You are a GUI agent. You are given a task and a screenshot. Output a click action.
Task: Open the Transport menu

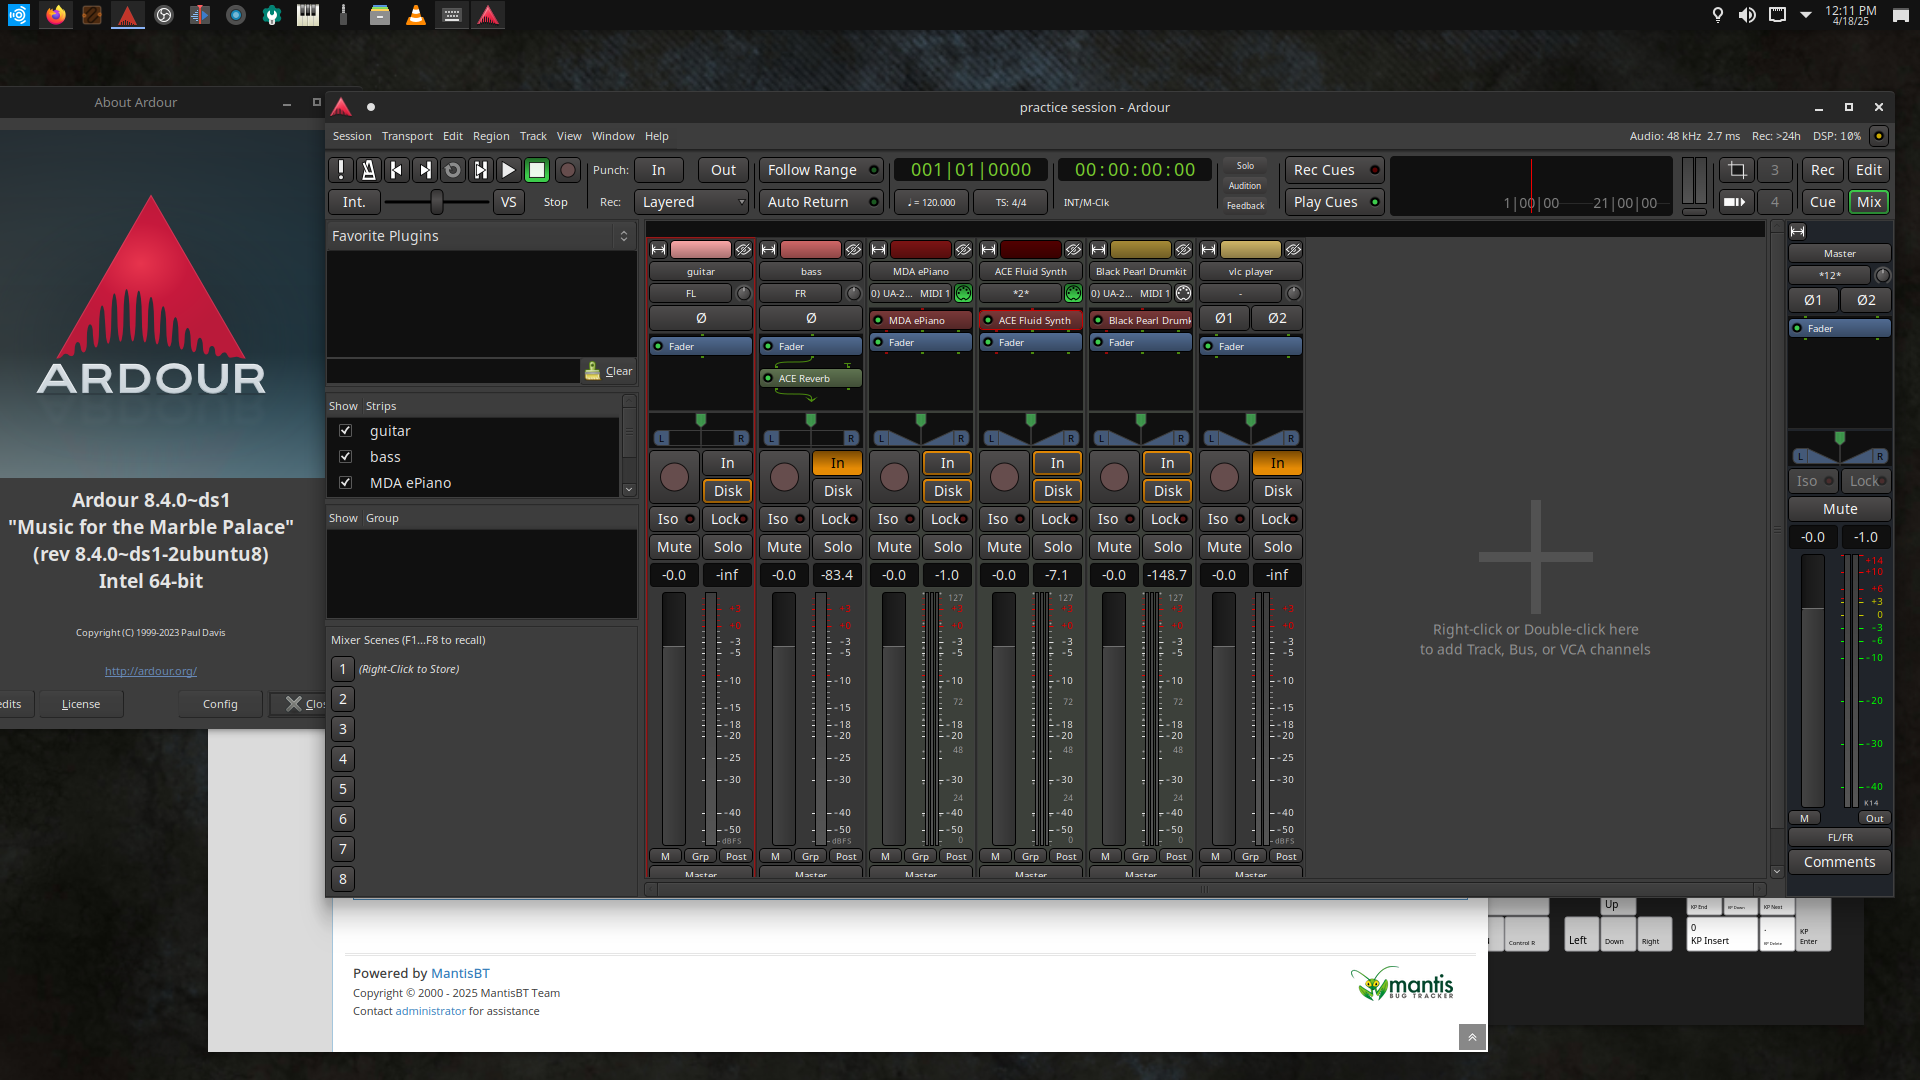point(407,136)
